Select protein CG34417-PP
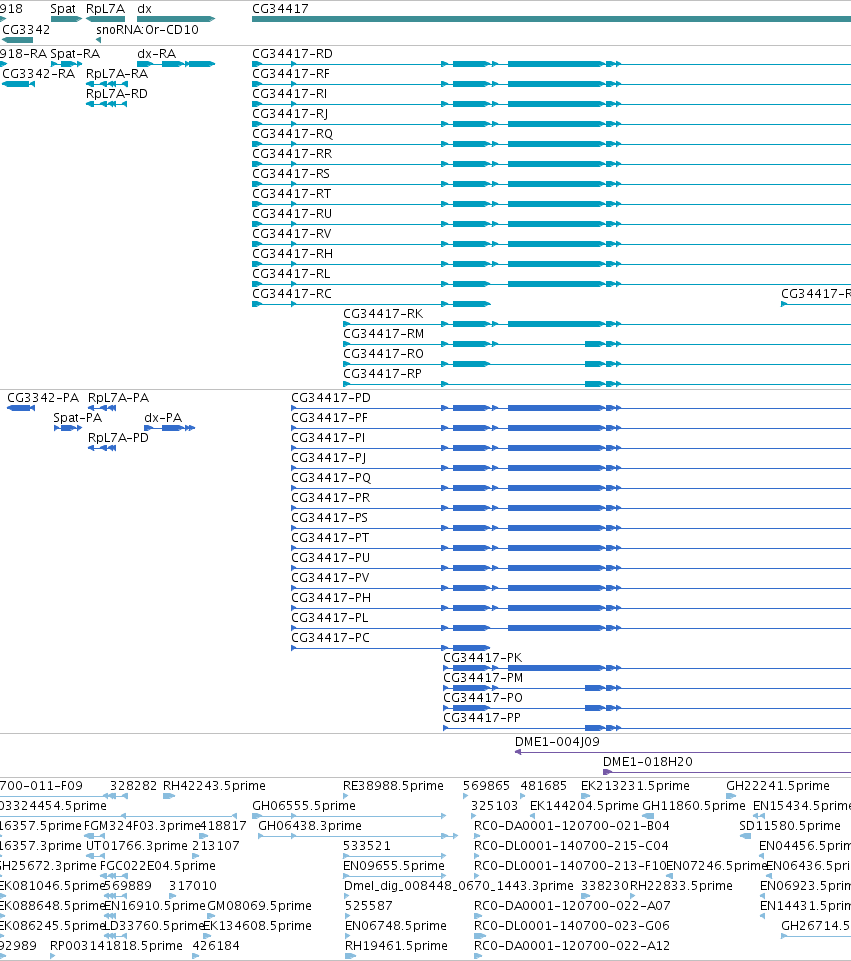The height and width of the screenshot is (961, 851). (x=482, y=718)
